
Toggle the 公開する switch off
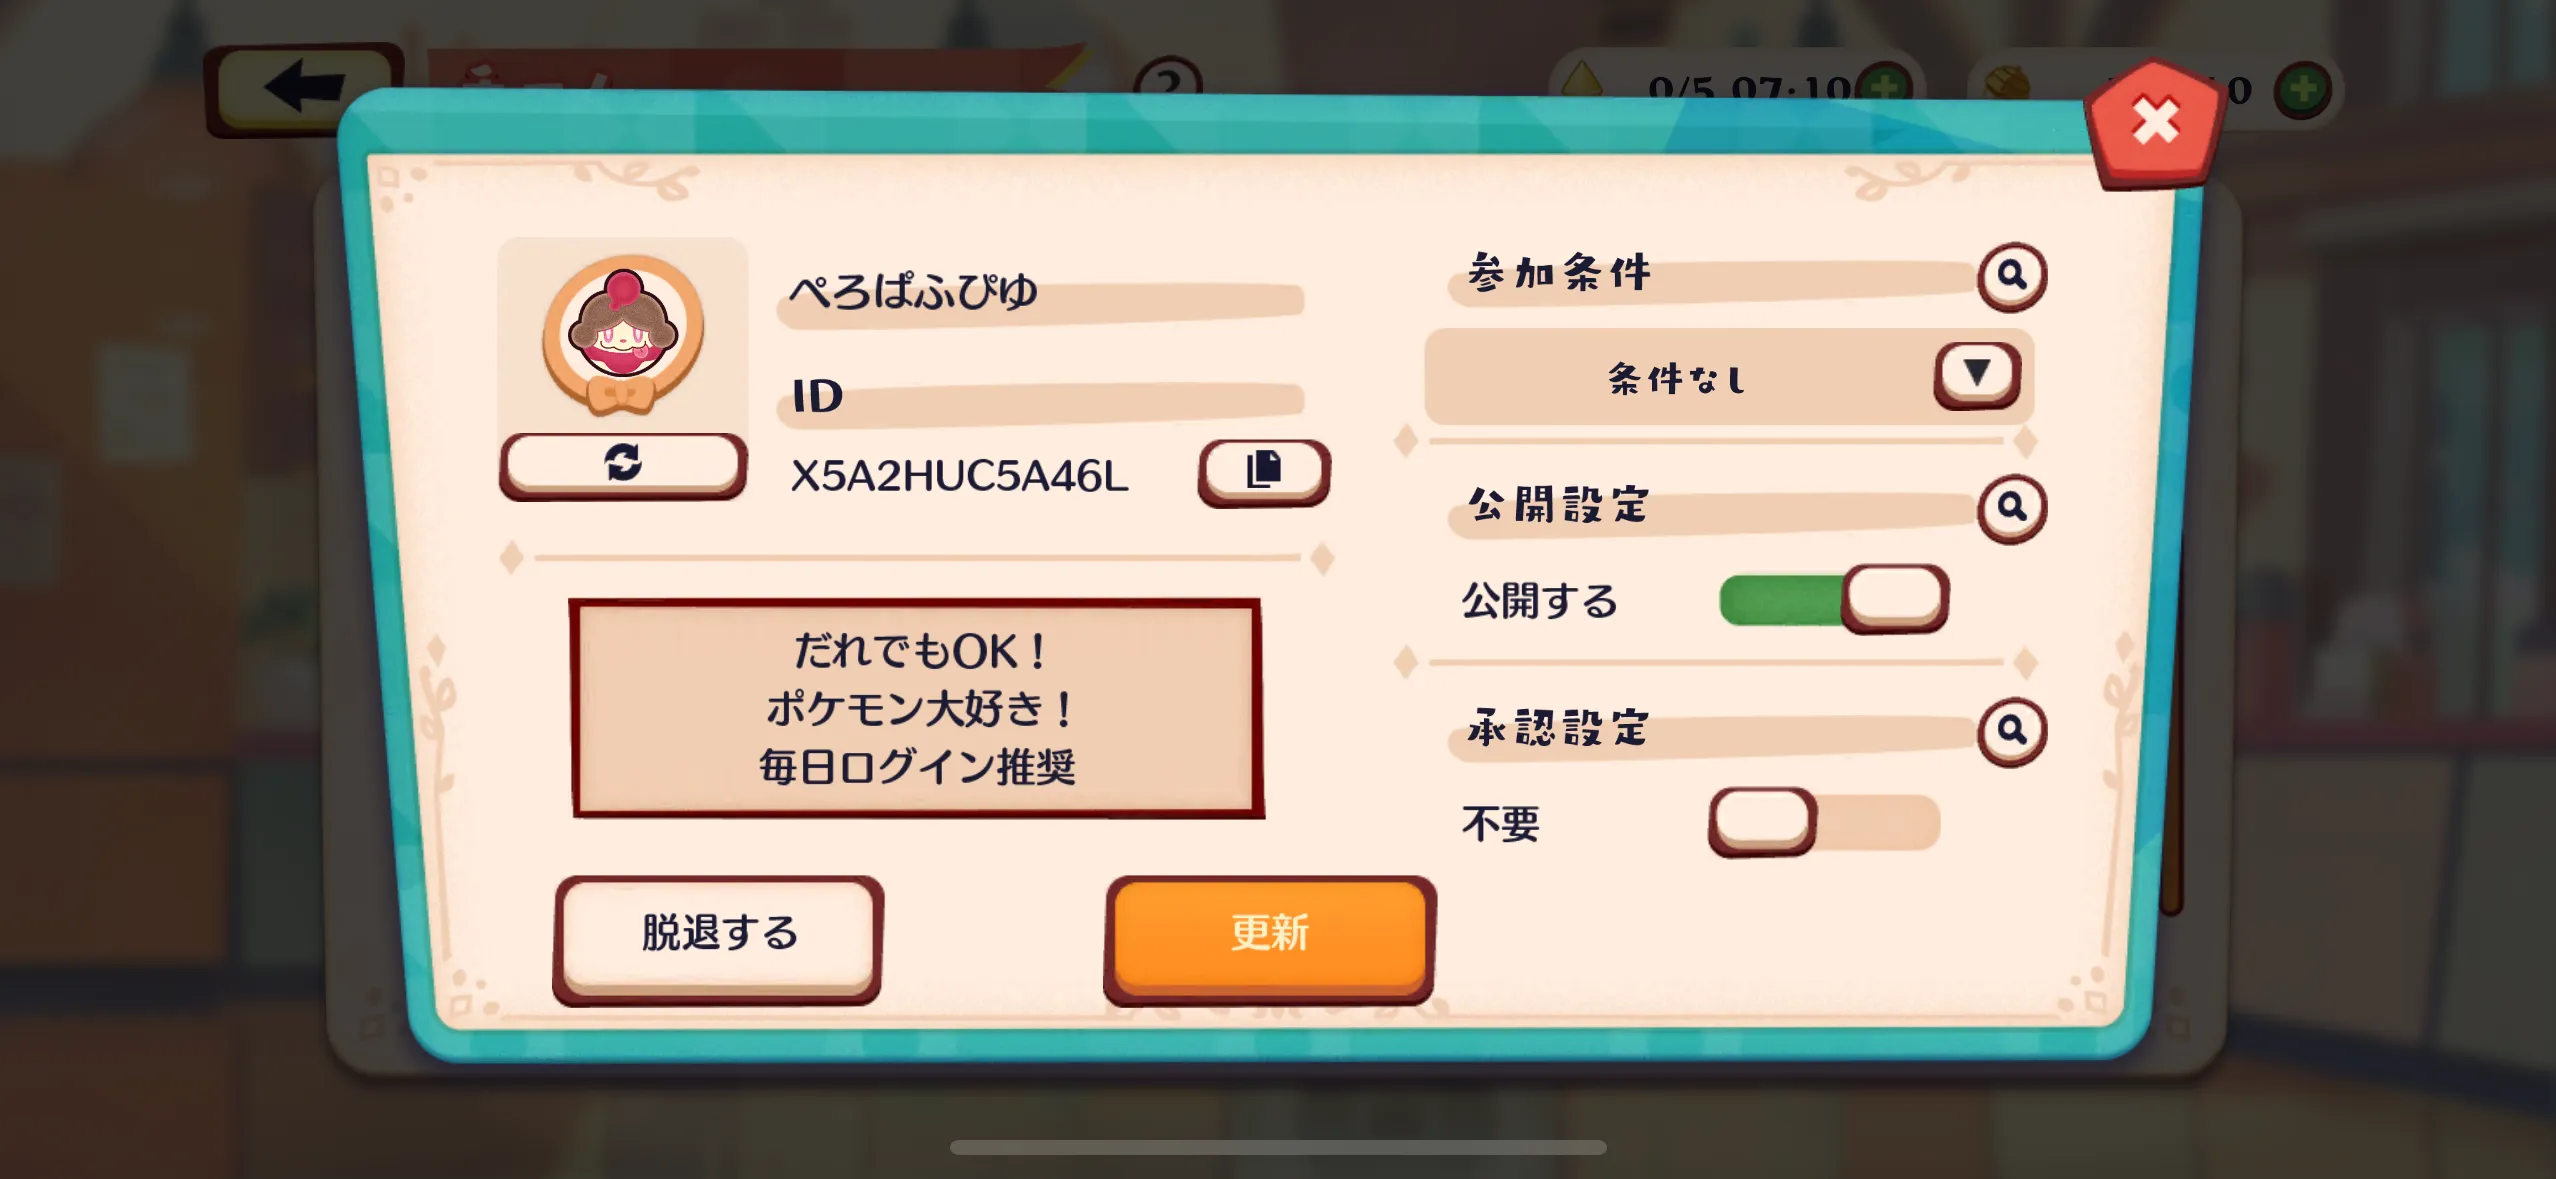pyautogui.click(x=1833, y=599)
